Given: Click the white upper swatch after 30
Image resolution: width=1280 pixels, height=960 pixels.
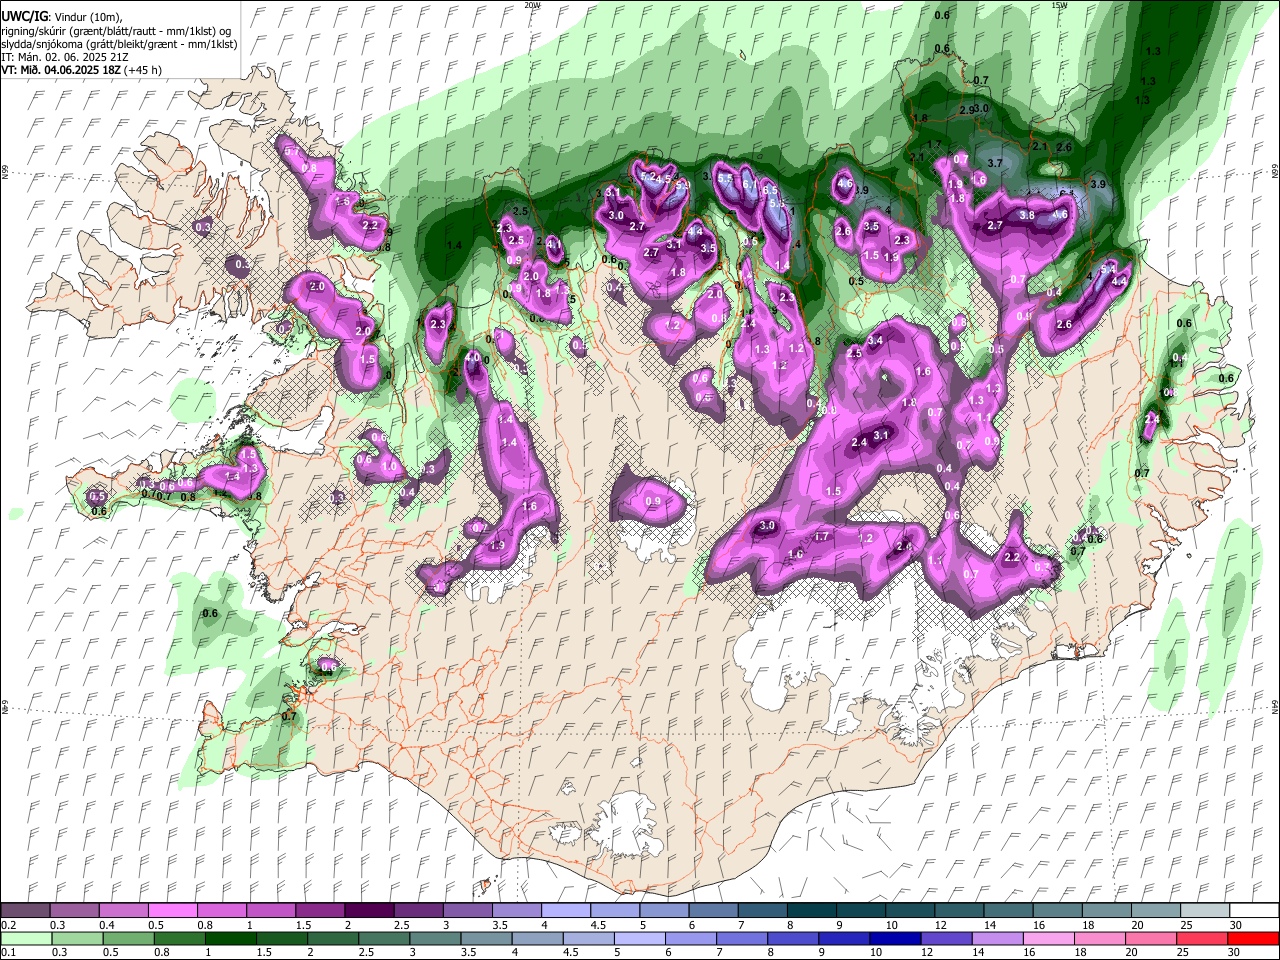Looking at the screenshot, I should [x=1254, y=911].
